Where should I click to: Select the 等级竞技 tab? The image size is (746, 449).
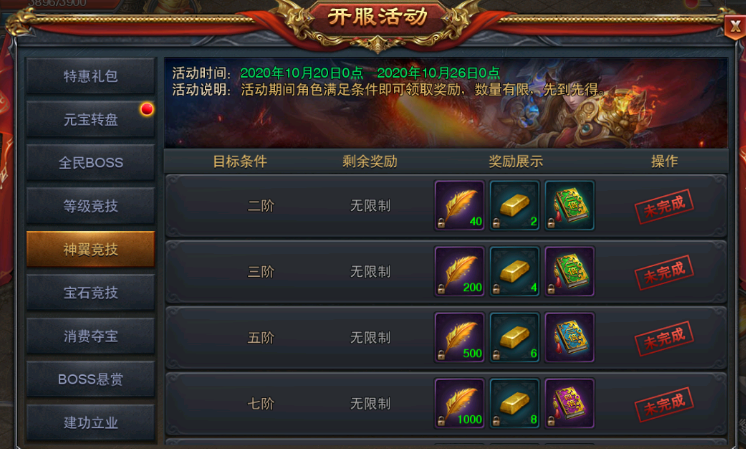[90, 206]
